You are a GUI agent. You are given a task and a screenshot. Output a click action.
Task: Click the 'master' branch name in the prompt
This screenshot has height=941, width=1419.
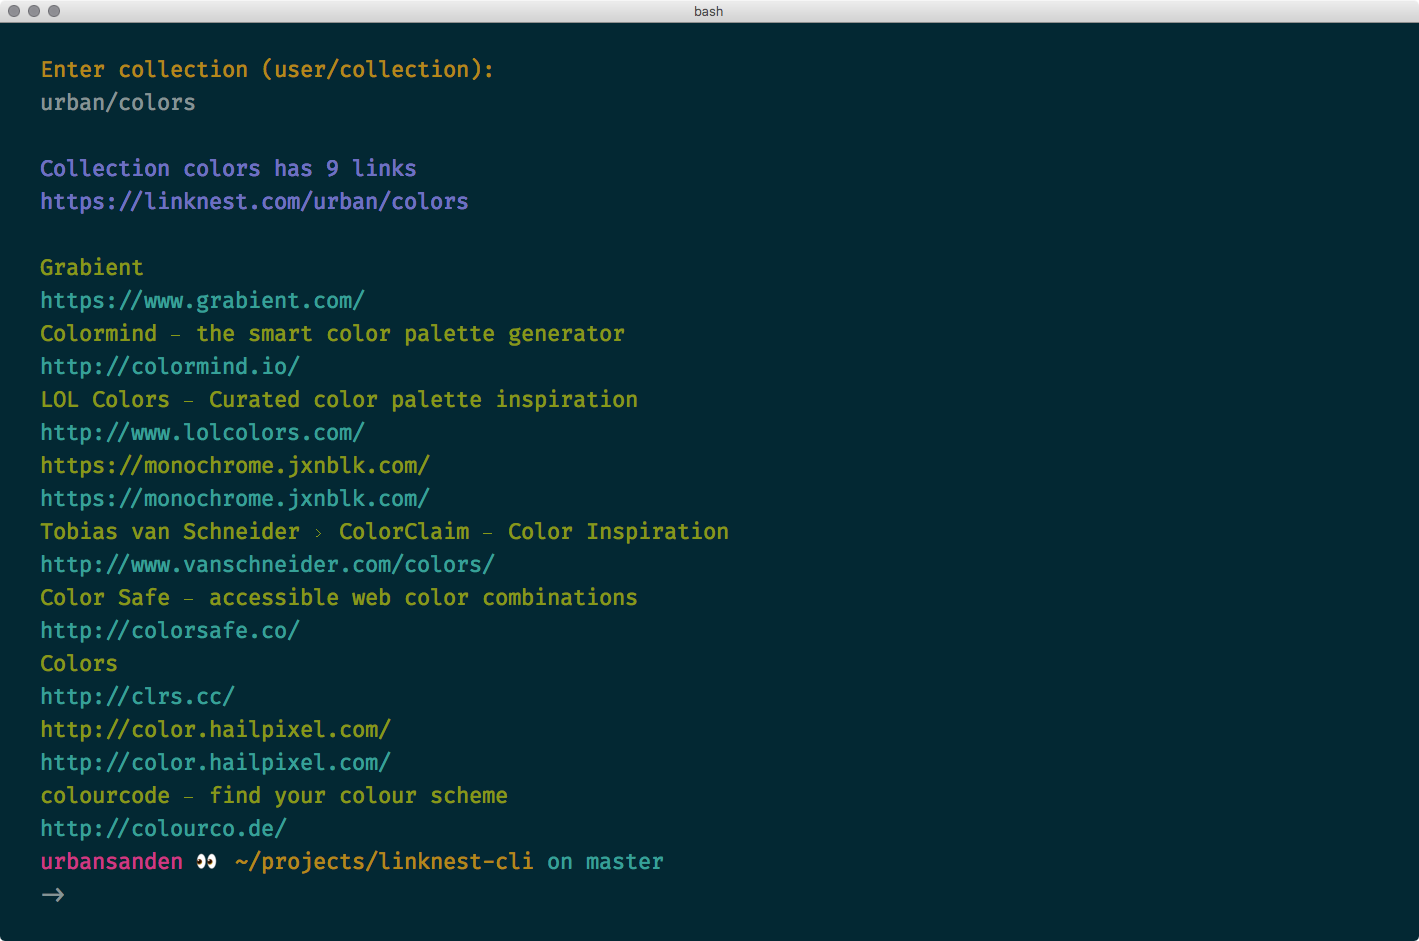[625, 861]
